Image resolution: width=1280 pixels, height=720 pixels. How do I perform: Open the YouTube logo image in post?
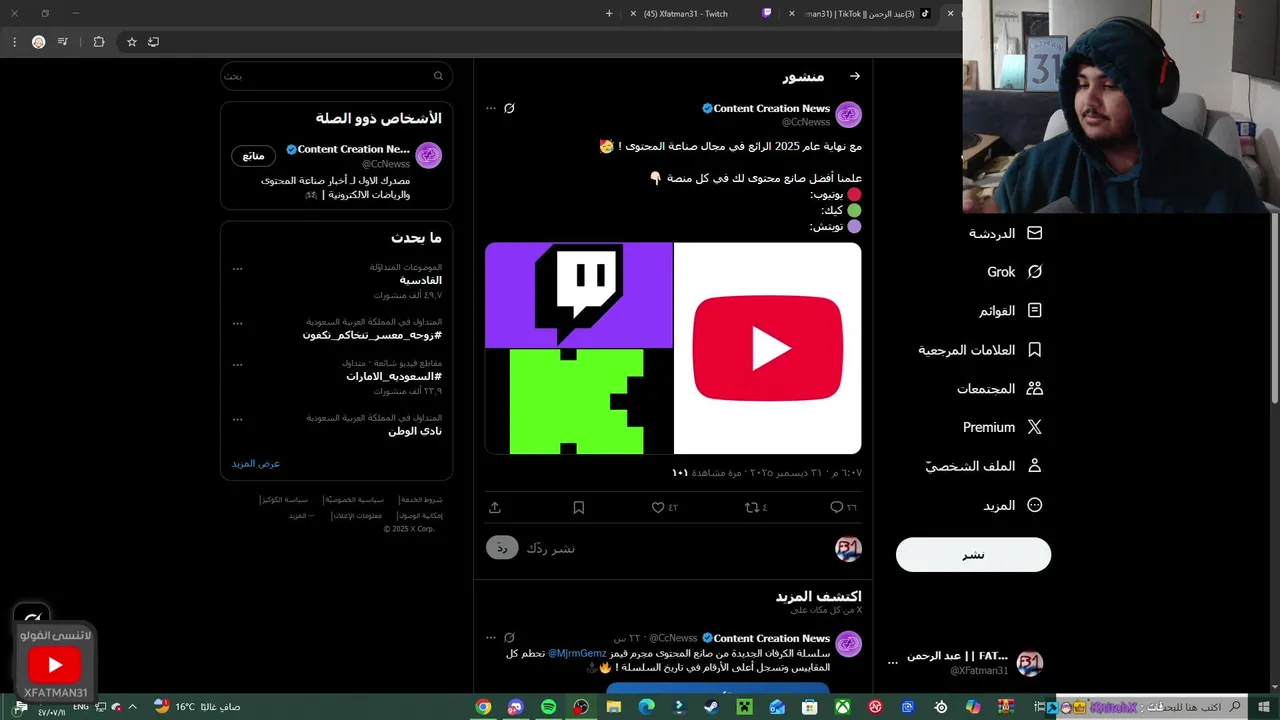pyautogui.click(x=767, y=348)
